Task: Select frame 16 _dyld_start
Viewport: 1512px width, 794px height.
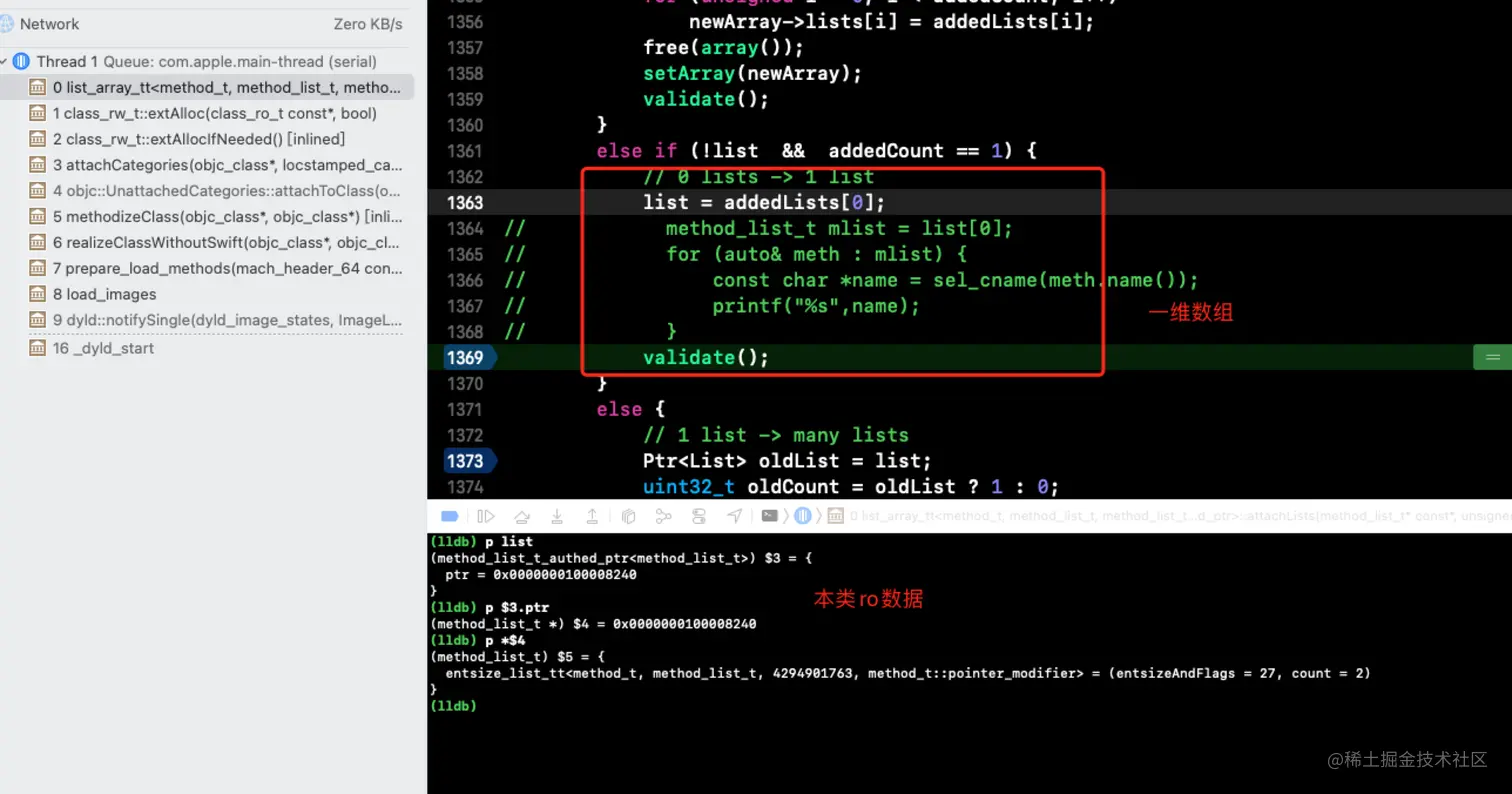Action: [x=207, y=349]
